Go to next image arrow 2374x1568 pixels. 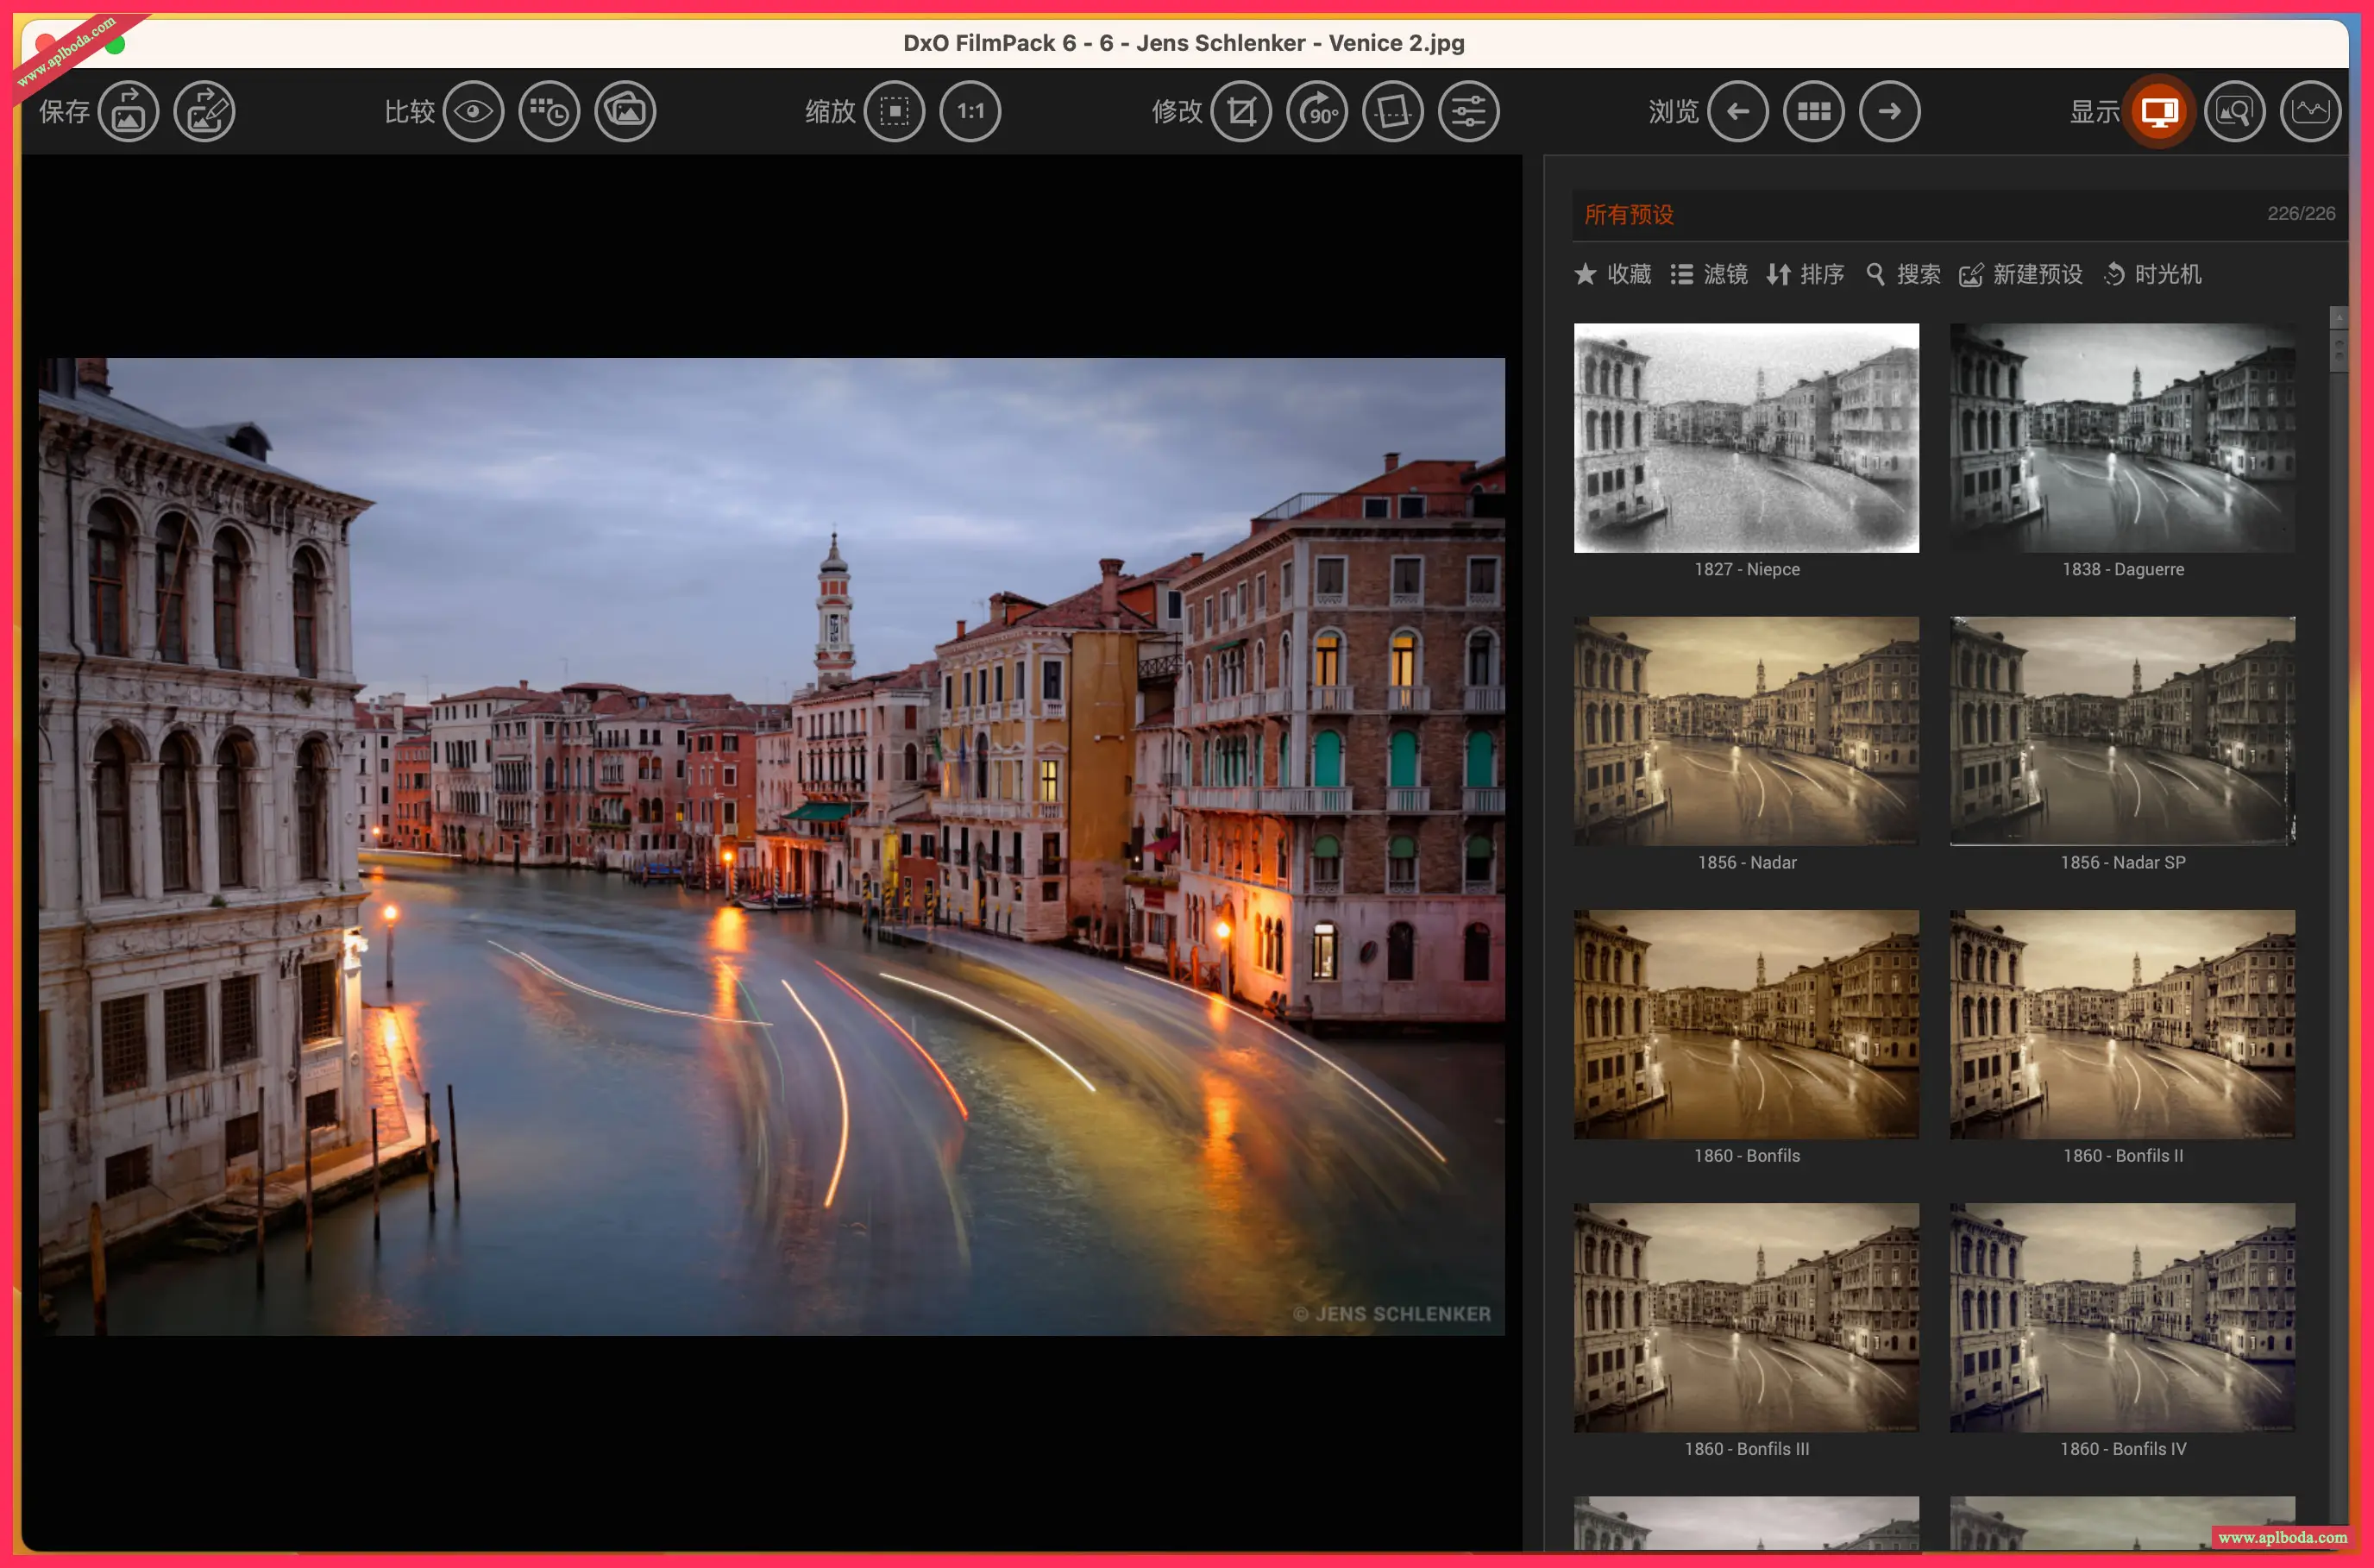pyautogui.click(x=1889, y=111)
